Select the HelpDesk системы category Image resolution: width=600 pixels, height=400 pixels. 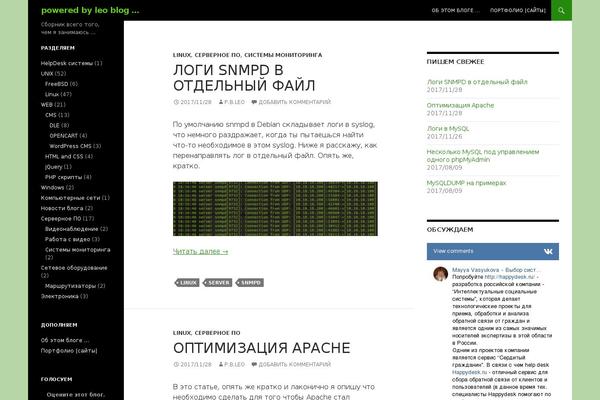click(67, 63)
